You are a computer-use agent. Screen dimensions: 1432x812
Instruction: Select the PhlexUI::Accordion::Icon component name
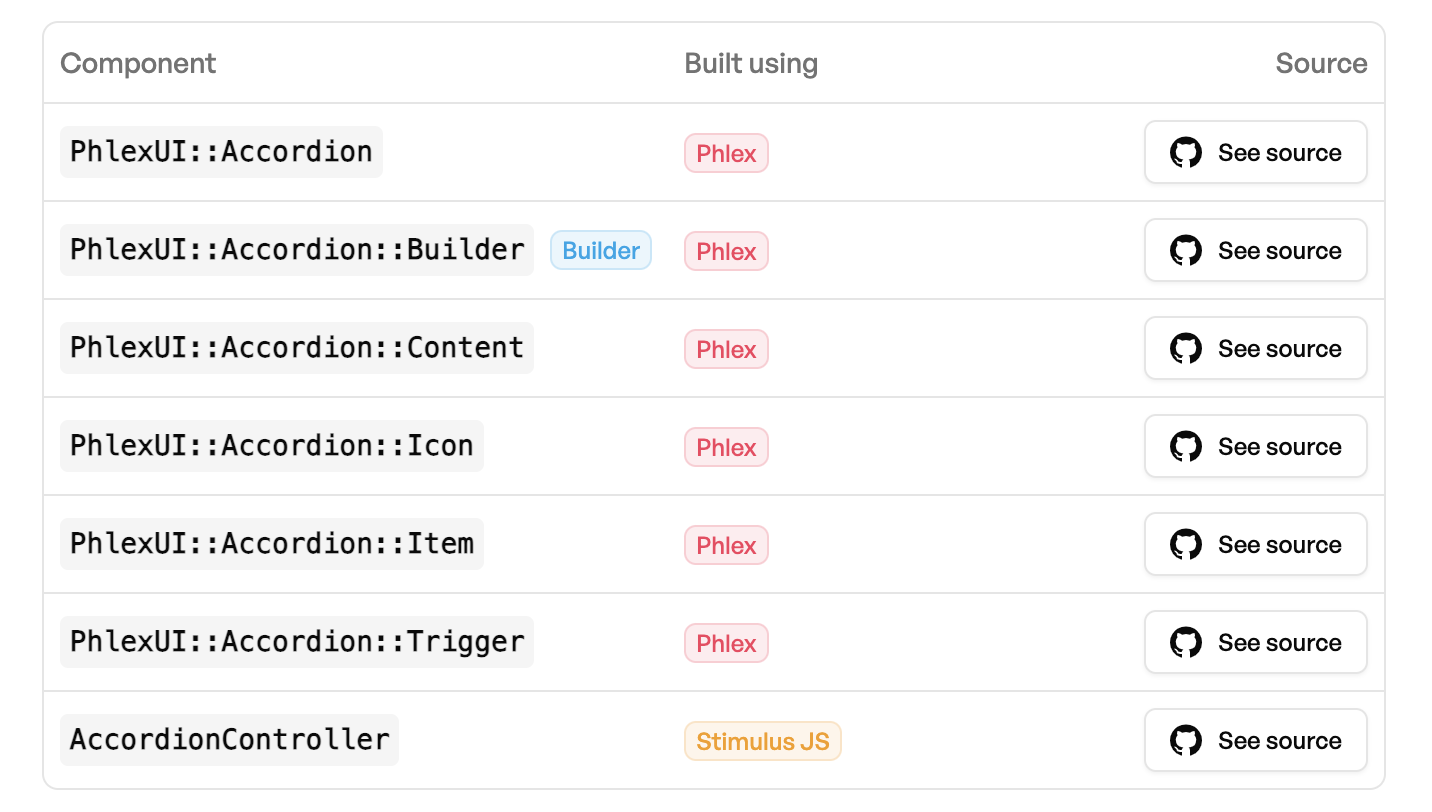[271, 445]
